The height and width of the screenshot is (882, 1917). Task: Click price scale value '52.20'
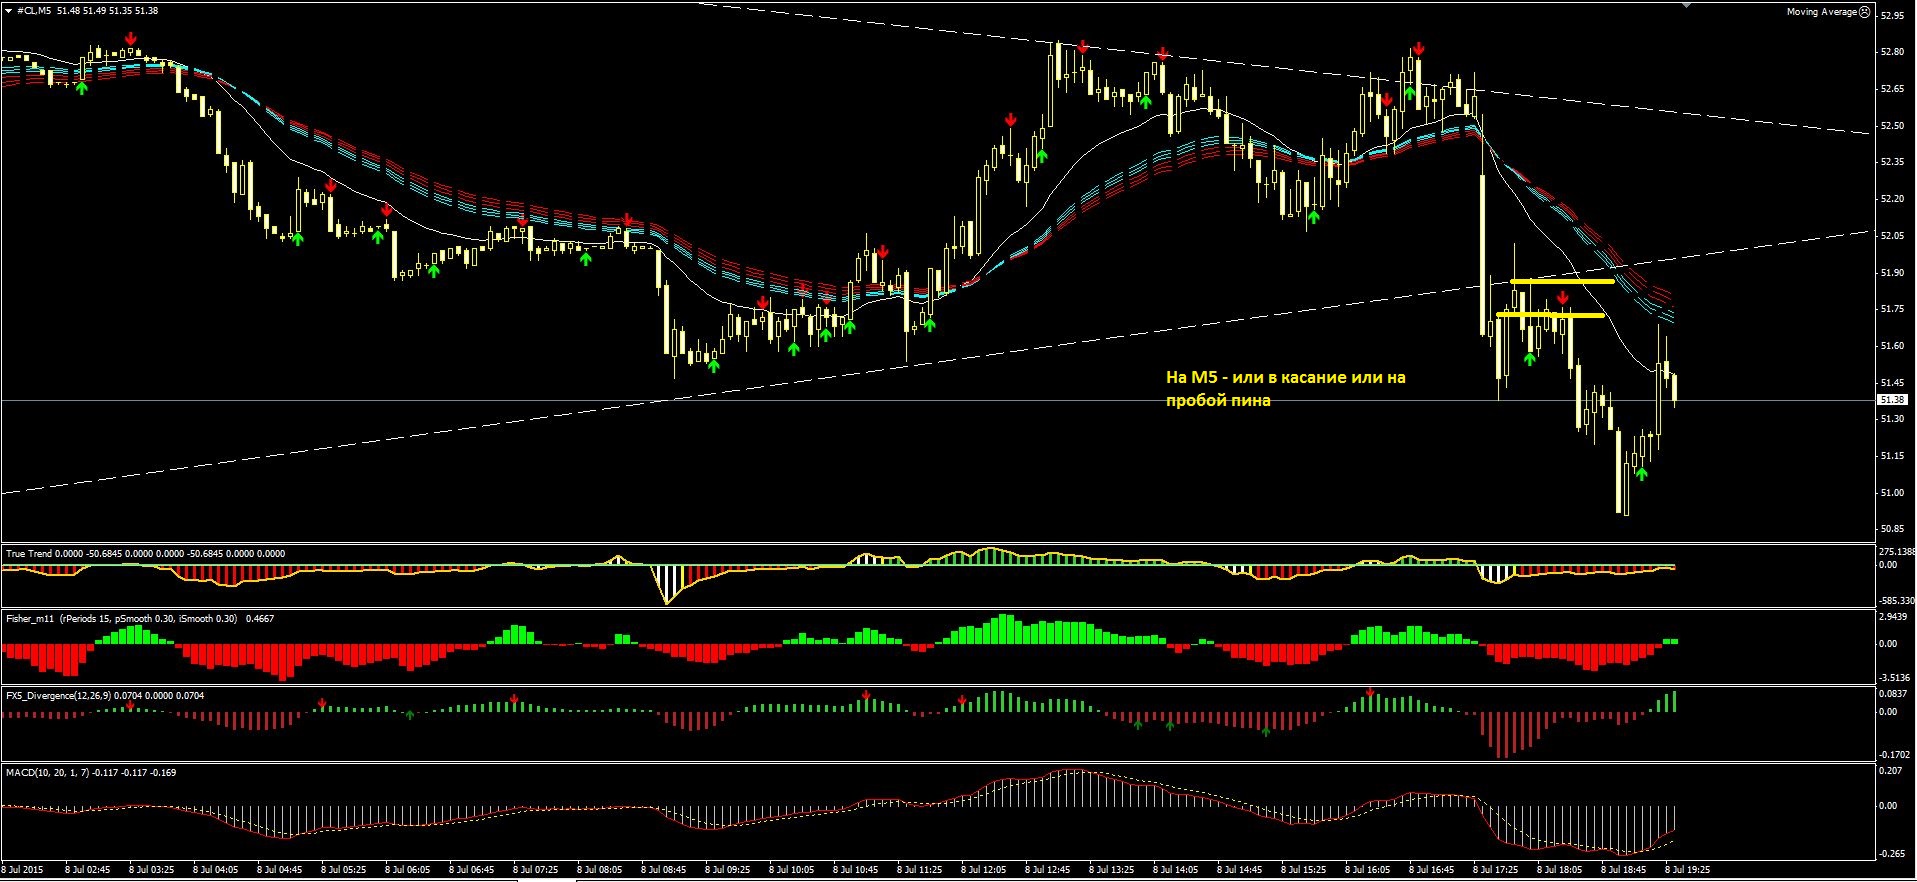tap(1892, 199)
